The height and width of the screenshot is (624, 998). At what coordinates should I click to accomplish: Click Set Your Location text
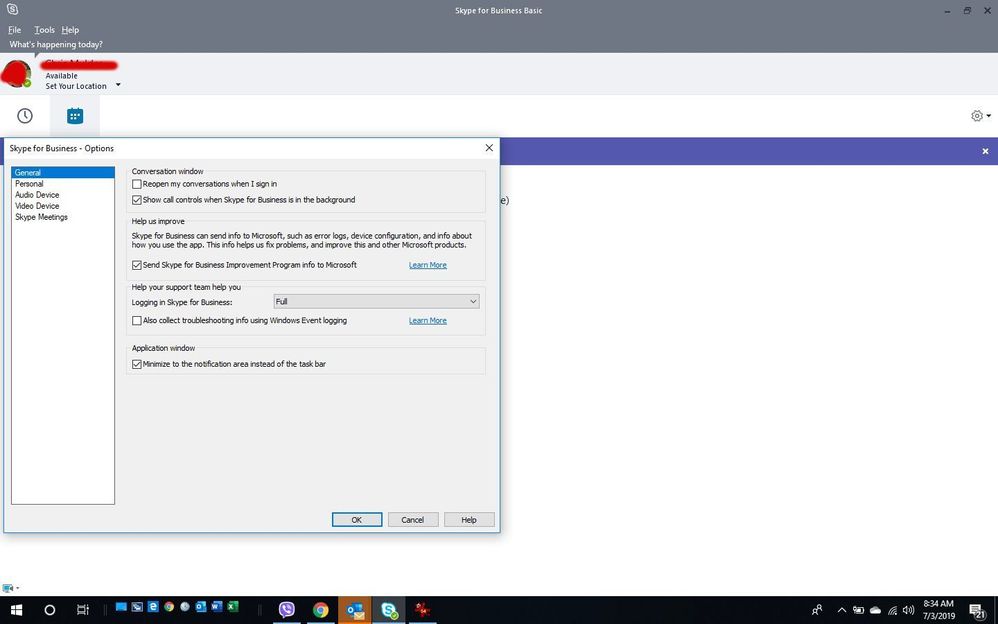pyautogui.click(x=76, y=86)
